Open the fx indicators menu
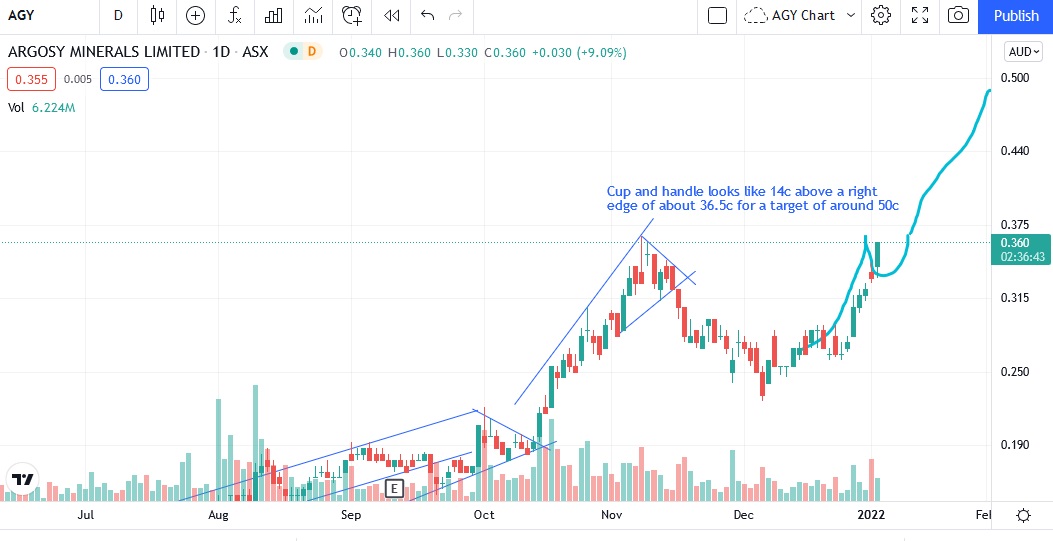 (234, 15)
